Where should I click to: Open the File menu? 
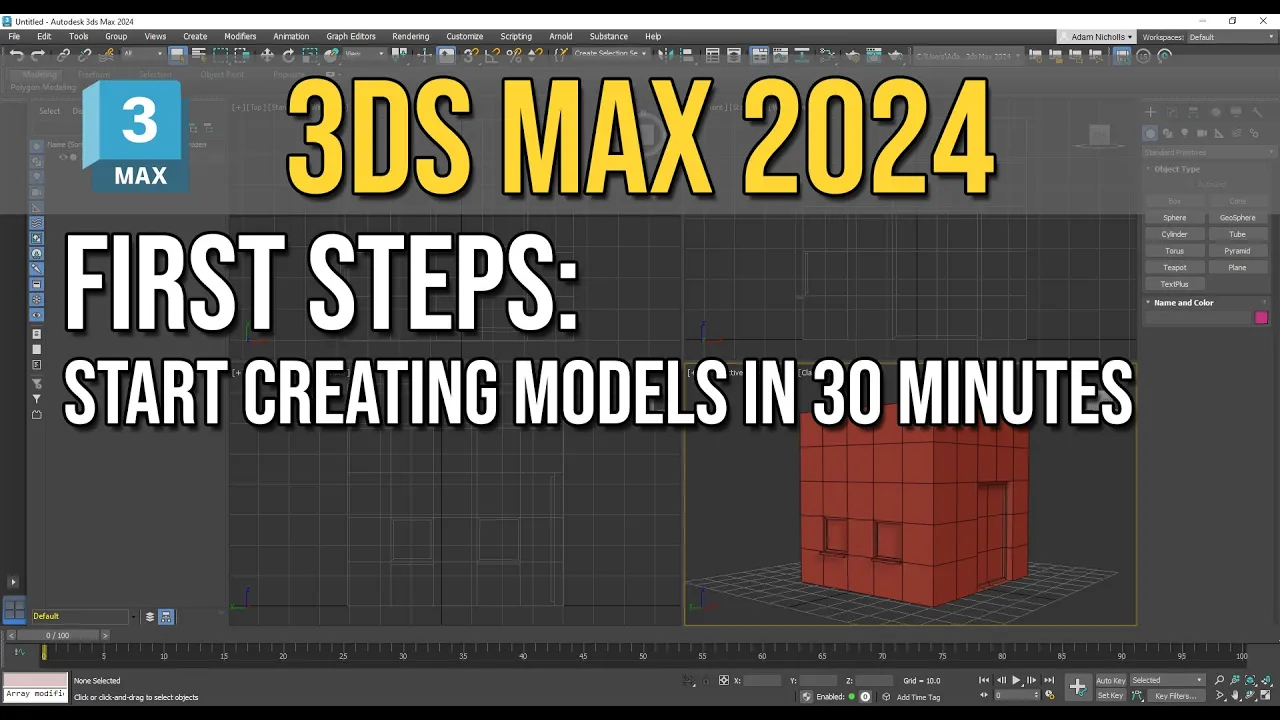pyautogui.click(x=14, y=37)
